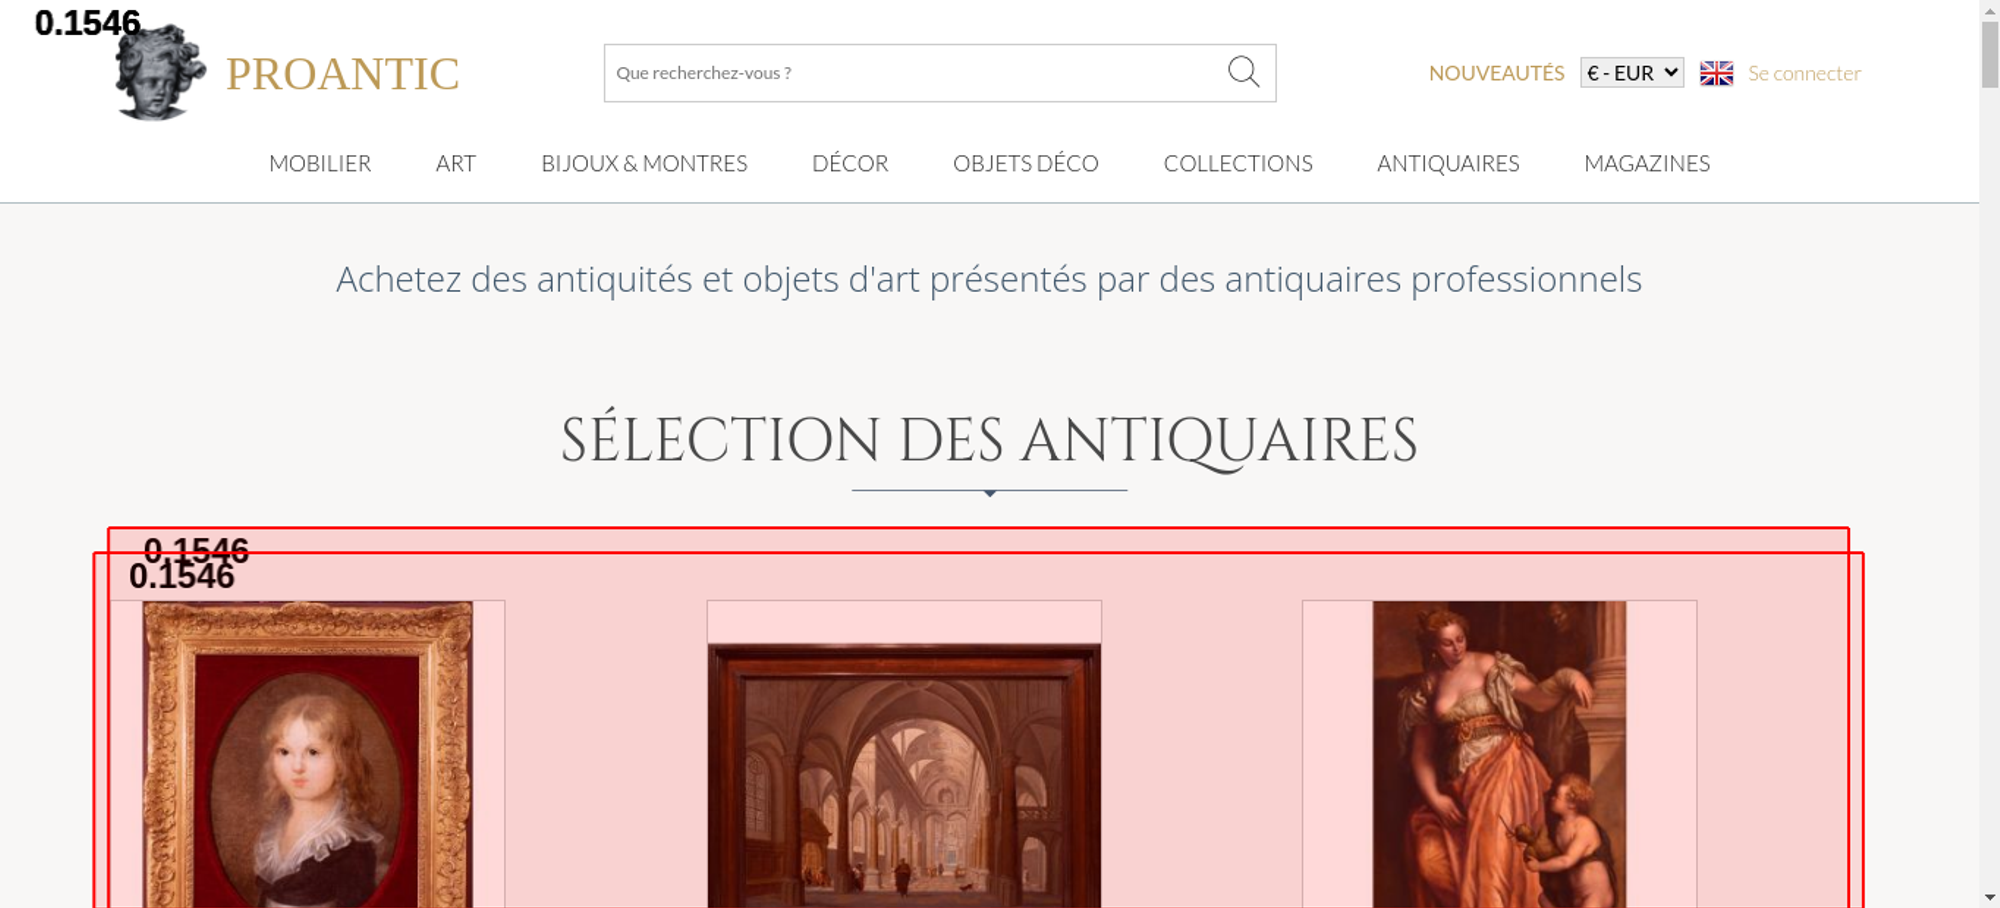Viewport: 2000px width, 908px height.
Task: Open the EUR currency dropdown
Action: (x=1632, y=73)
